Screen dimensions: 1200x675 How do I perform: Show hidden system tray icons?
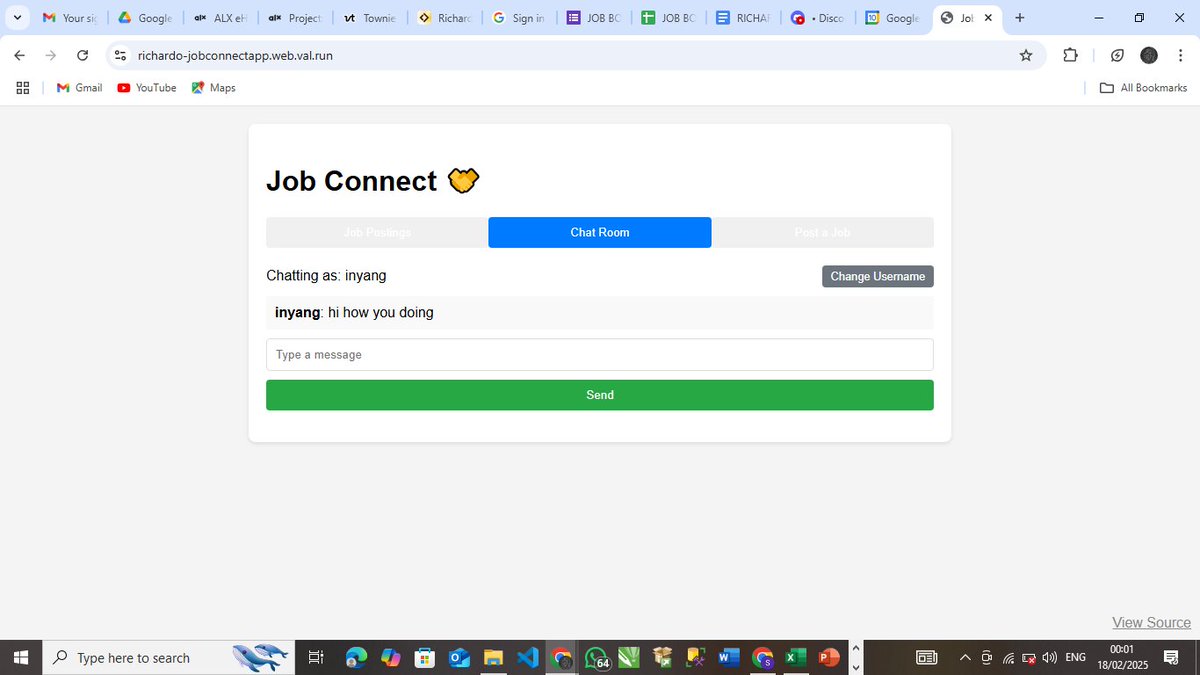coord(965,657)
